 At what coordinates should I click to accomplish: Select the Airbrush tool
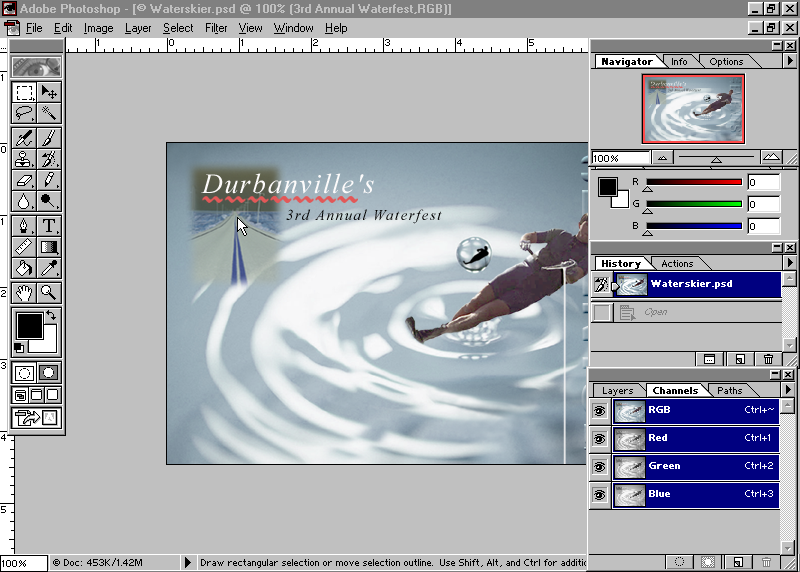24,138
